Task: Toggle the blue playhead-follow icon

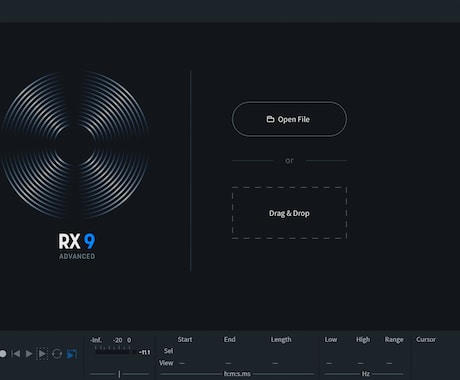Action: (x=72, y=354)
